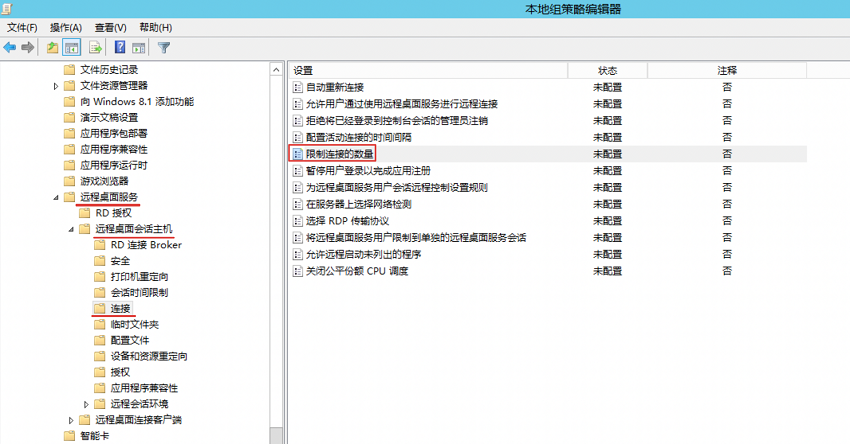This screenshot has width=850, height=444.
Task: Open the 帮助(H) menu
Action: point(156,28)
